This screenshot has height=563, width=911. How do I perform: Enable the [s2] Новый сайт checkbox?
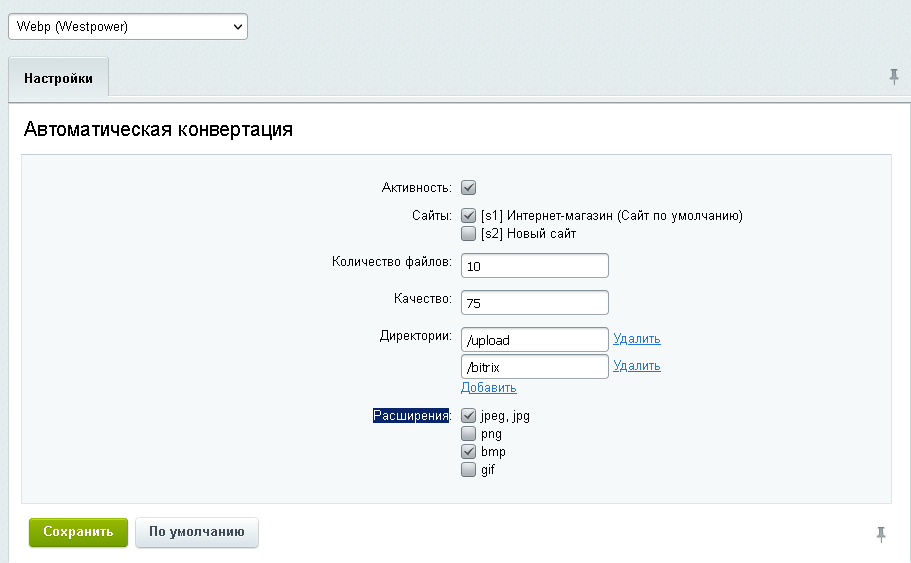(x=468, y=233)
